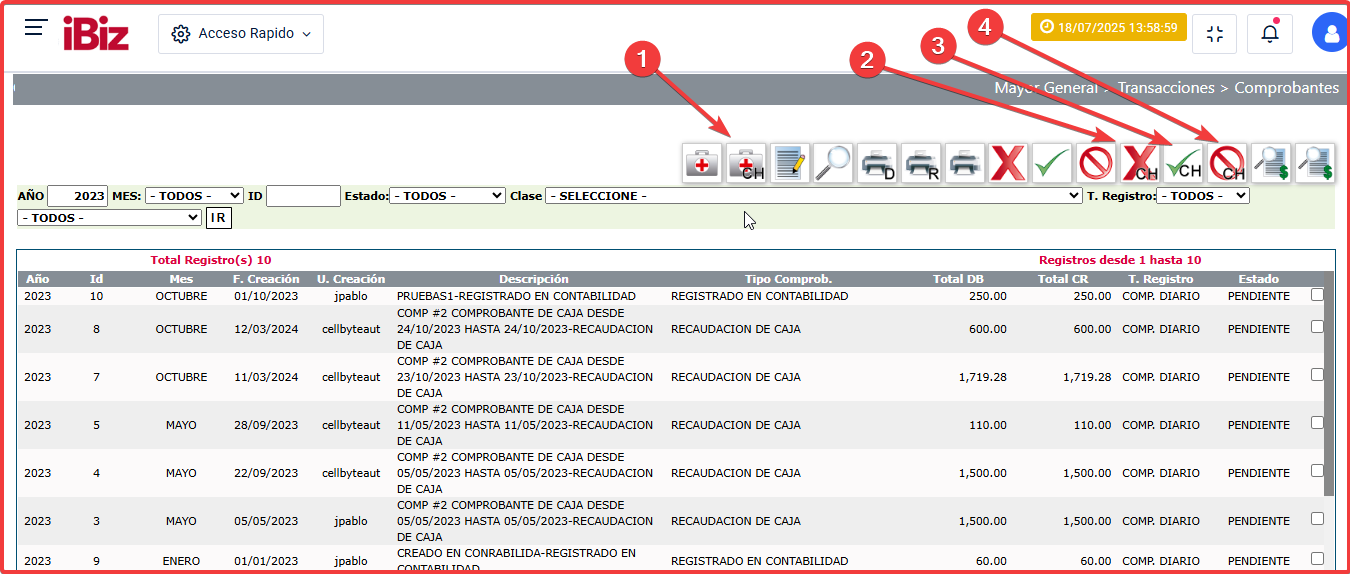Click the red prohibition icon without CH

(1096, 163)
